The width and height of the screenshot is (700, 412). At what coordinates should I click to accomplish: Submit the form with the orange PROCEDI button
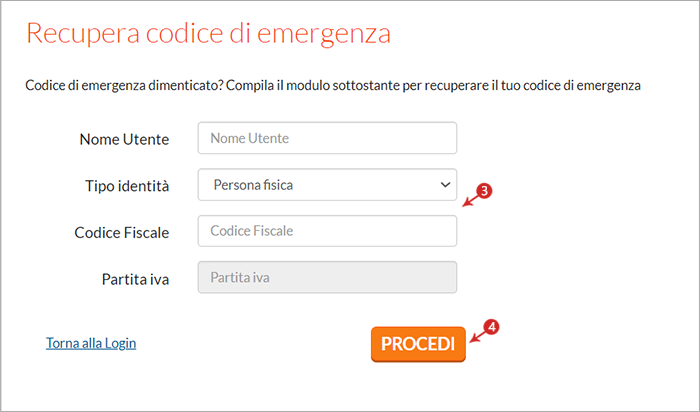[418, 344]
